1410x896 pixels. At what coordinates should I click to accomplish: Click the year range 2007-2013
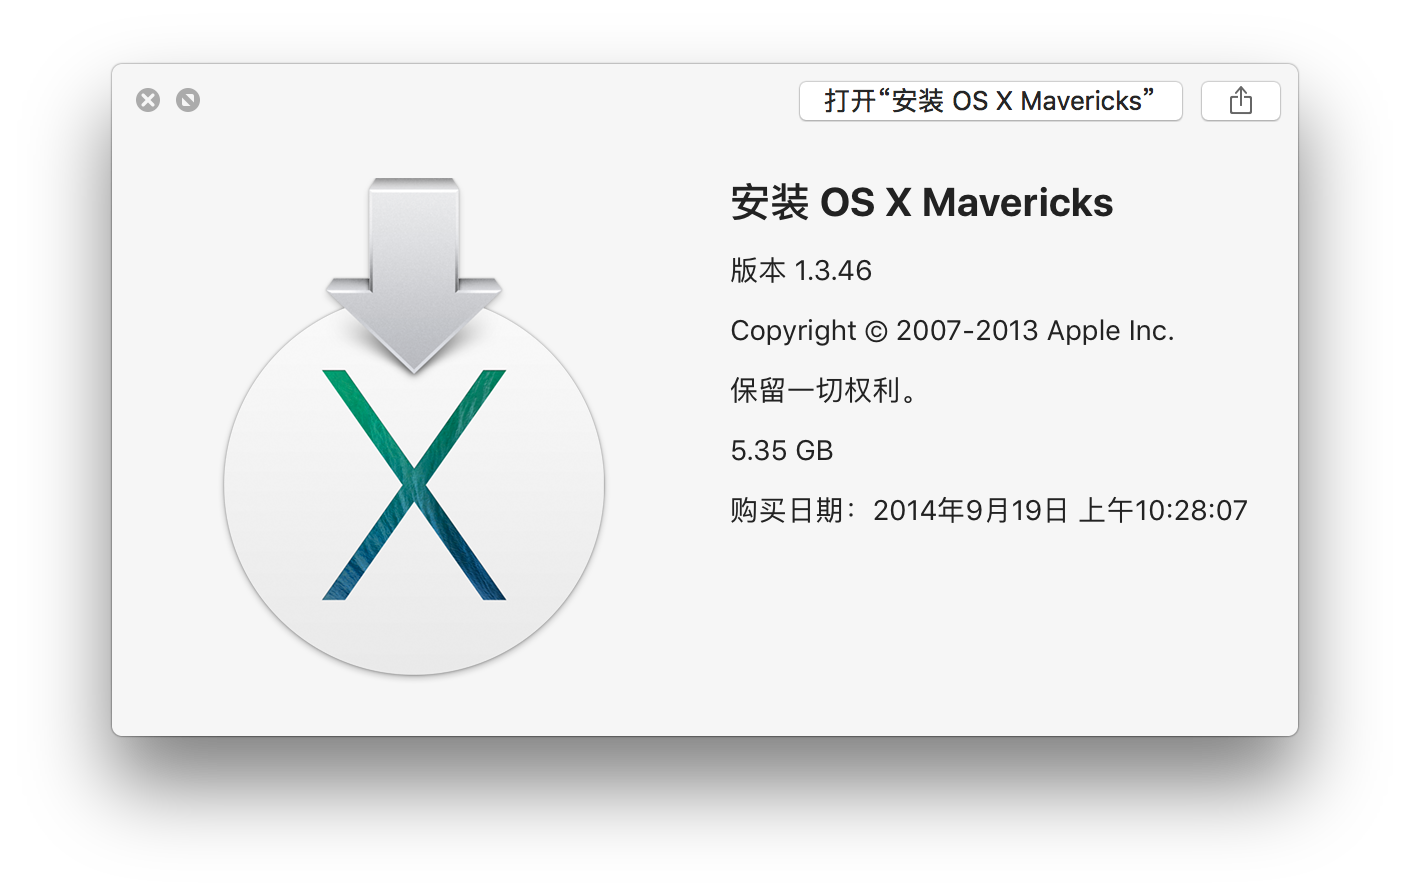coord(967,331)
